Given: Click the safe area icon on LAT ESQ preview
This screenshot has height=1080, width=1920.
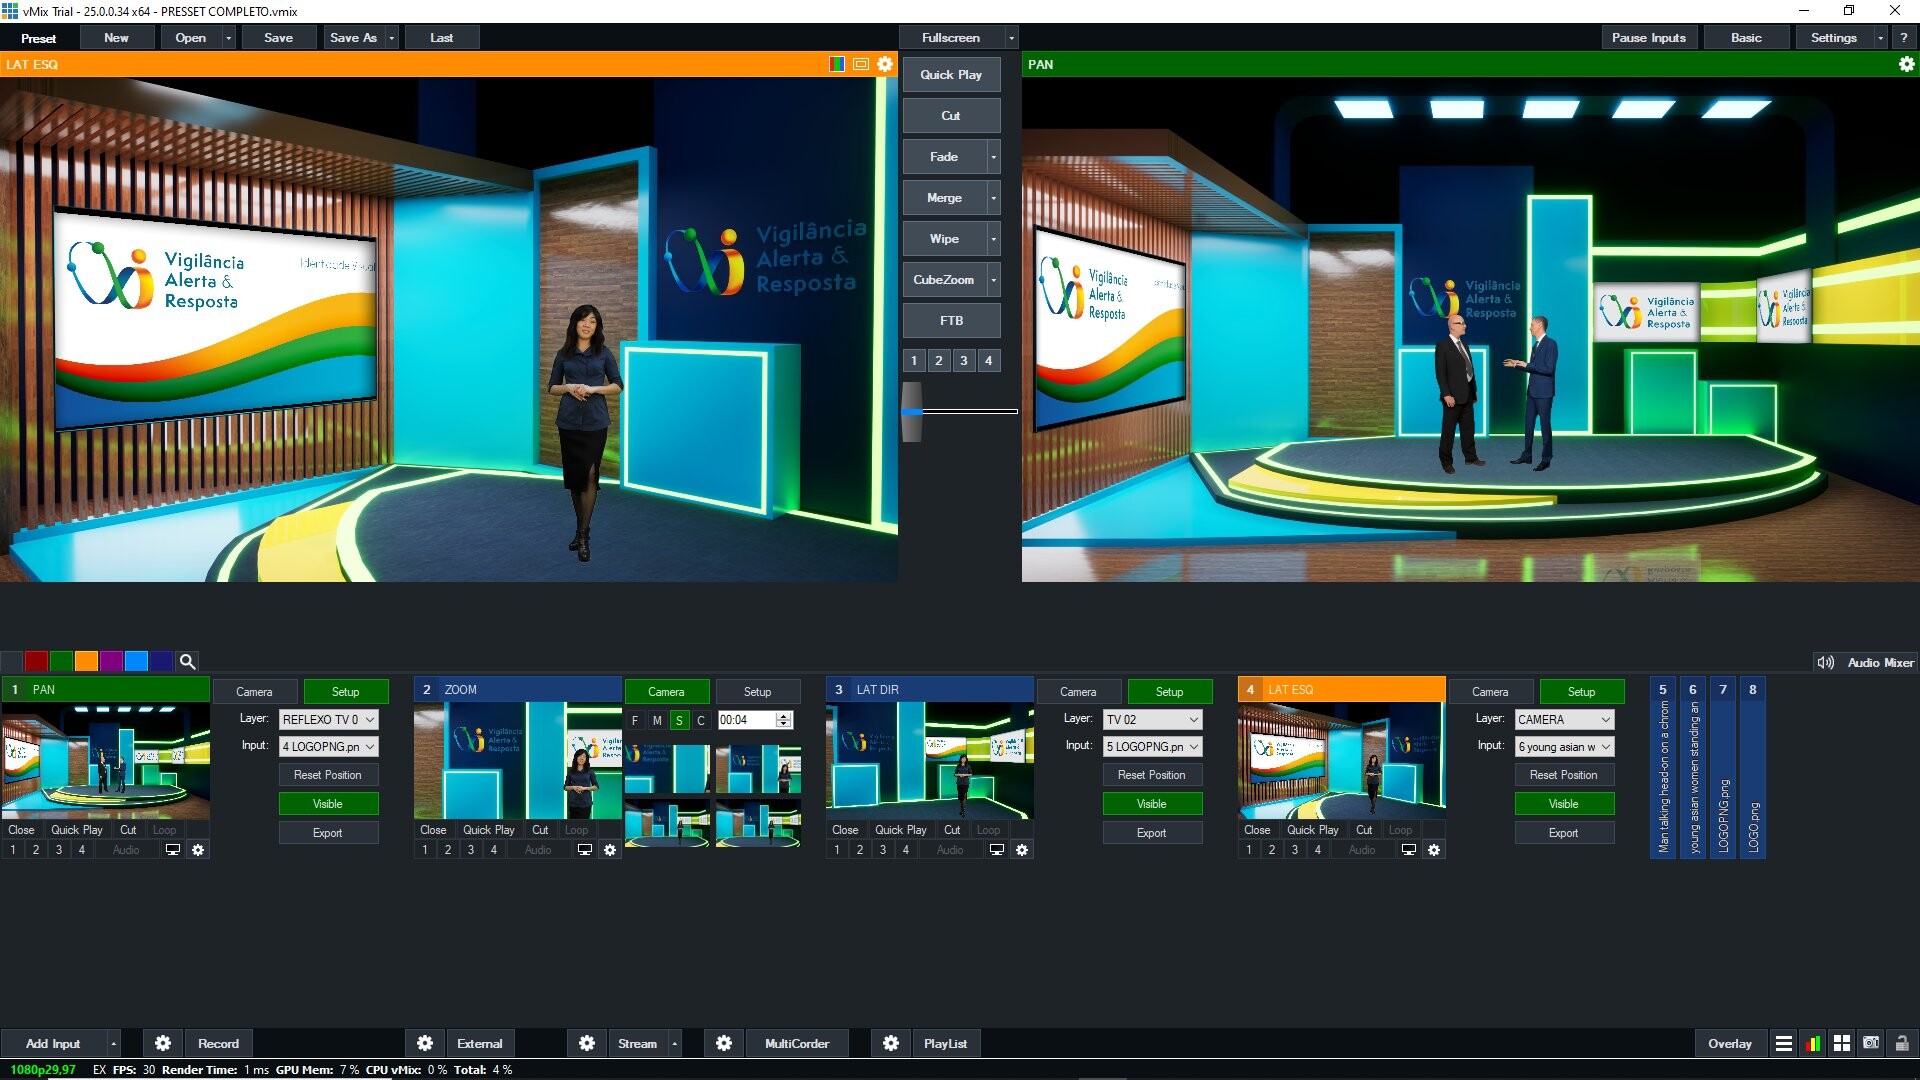Looking at the screenshot, I should [x=861, y=64].
